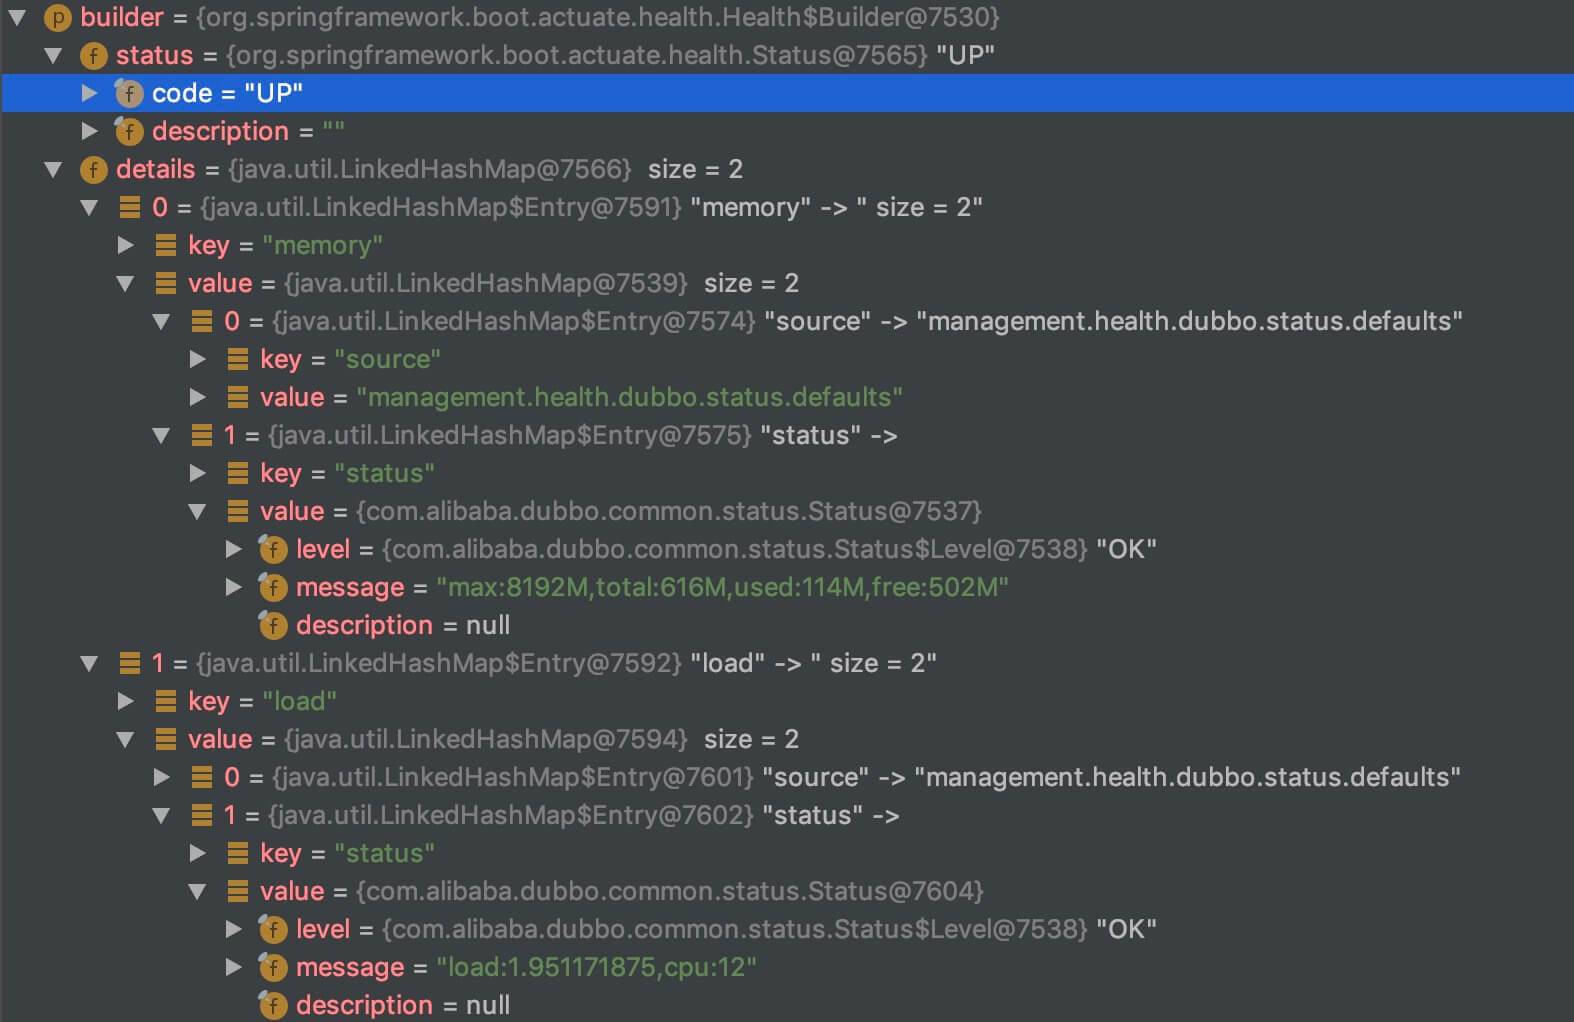
Task: Expand the key = "load" row
Action: coord(125,701)
